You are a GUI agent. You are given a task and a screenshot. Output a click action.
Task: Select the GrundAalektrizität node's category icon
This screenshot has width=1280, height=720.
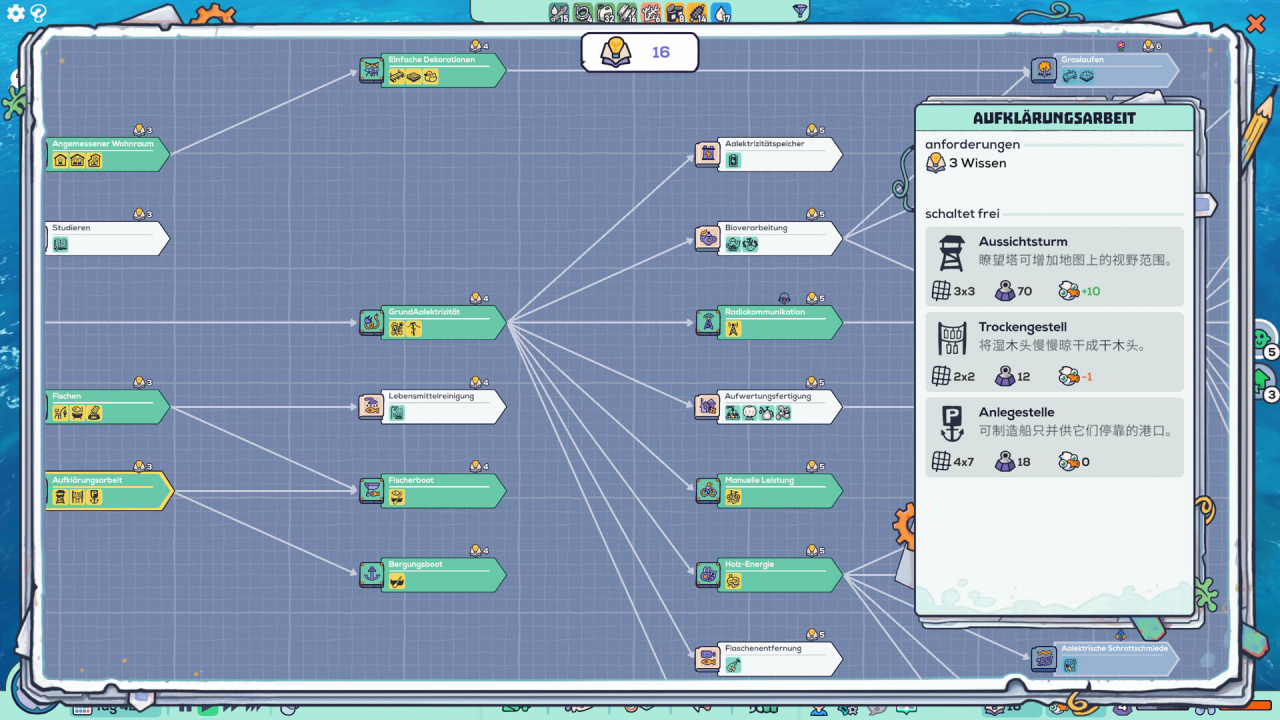[371, 322]
